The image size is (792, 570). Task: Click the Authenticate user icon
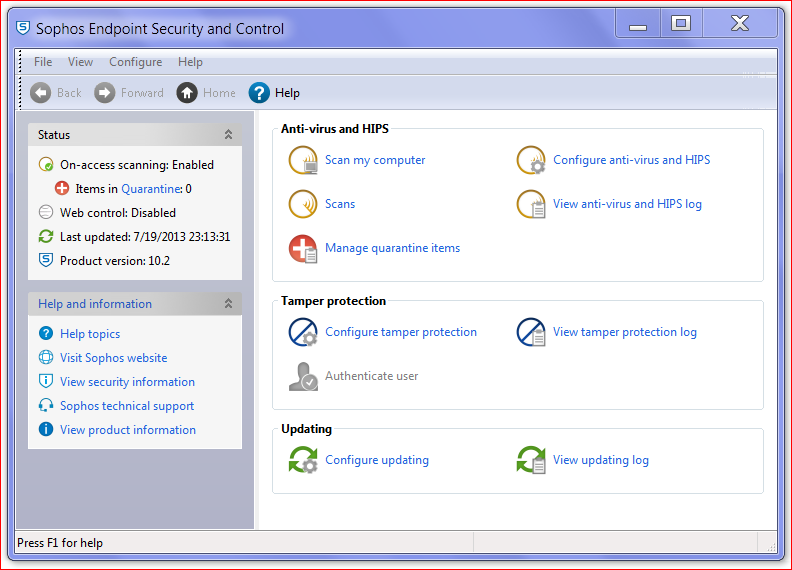point(303,376)
